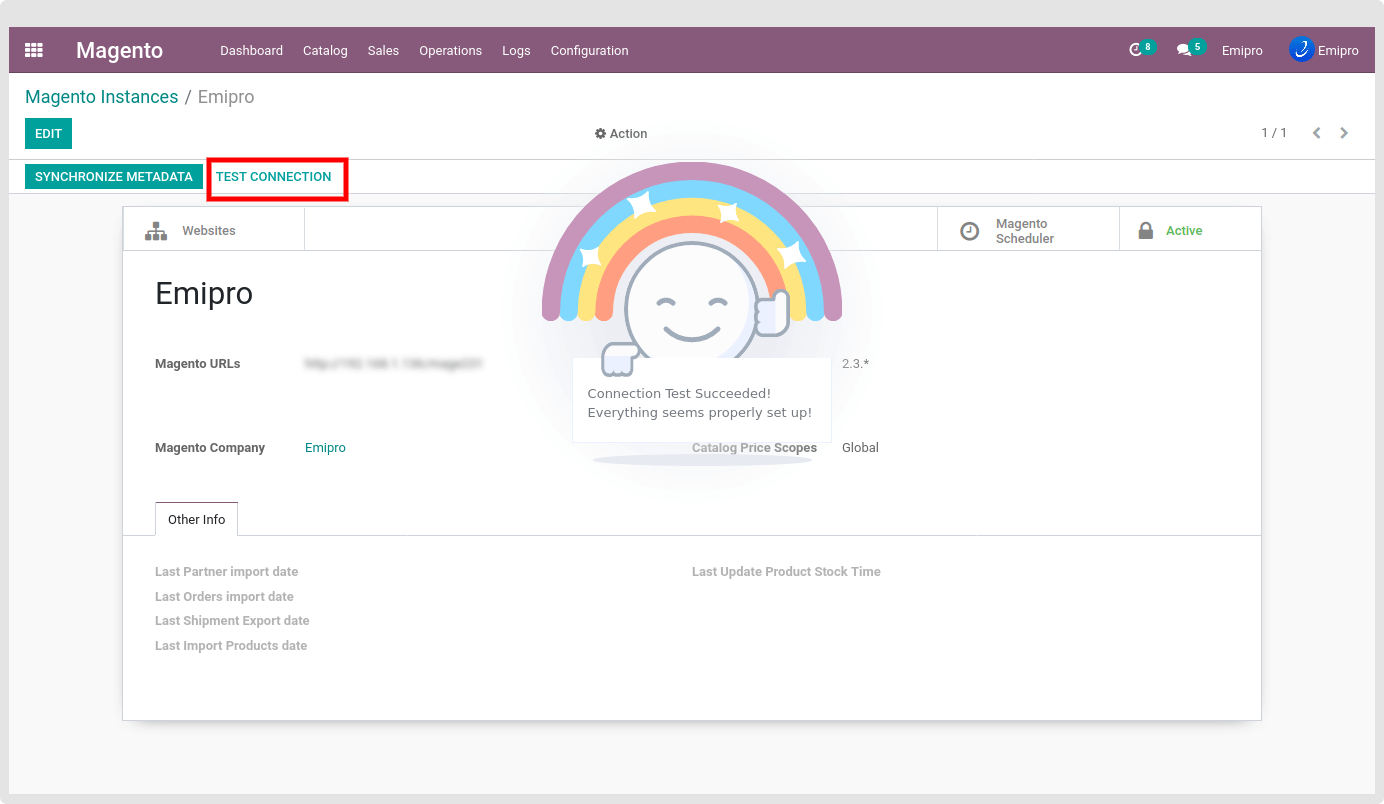Select the Other Info tab
The width and height of the screenshot is (1384, 804).
[x=196, y=520]
